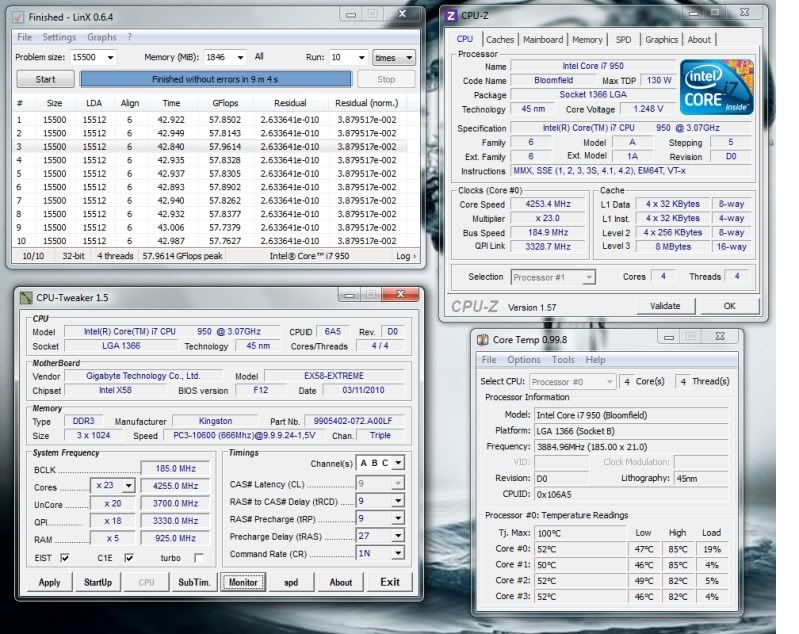The image size is (799, 634).
Task: Uncheck the C1E checkbox
Action: [x=129, y=558]
